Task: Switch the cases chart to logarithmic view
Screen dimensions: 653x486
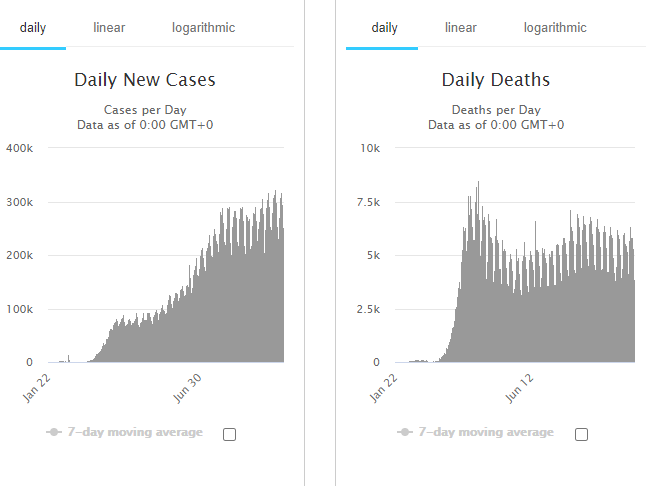Action: click(203, 27)
